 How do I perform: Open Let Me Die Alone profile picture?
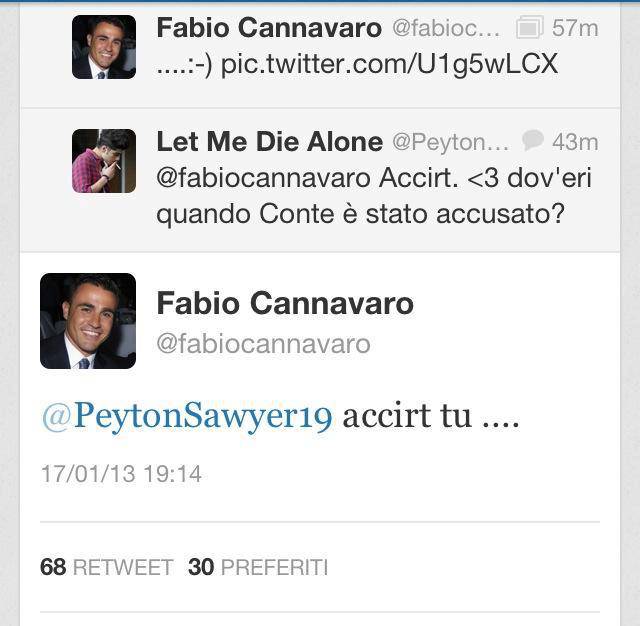(x=104, y=160)
